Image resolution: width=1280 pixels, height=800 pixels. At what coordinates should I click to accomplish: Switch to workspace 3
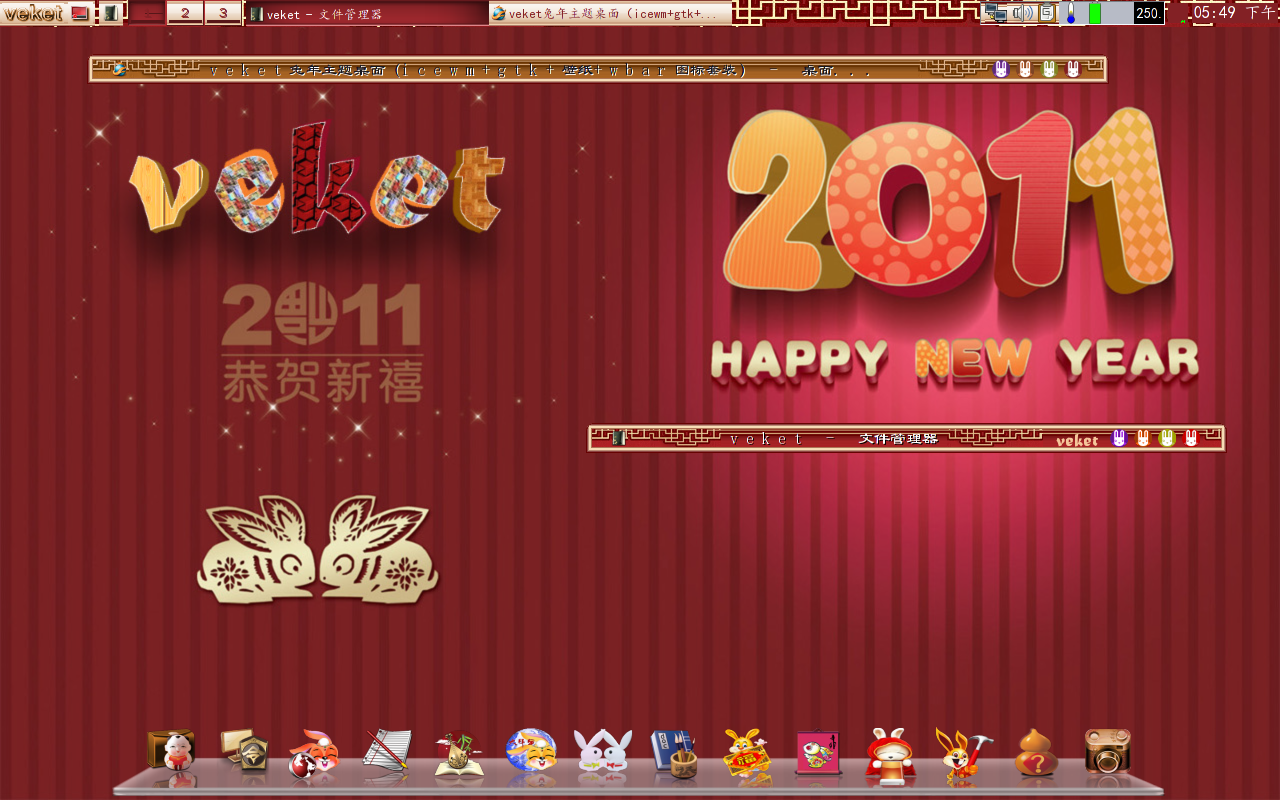pos(222,13)
